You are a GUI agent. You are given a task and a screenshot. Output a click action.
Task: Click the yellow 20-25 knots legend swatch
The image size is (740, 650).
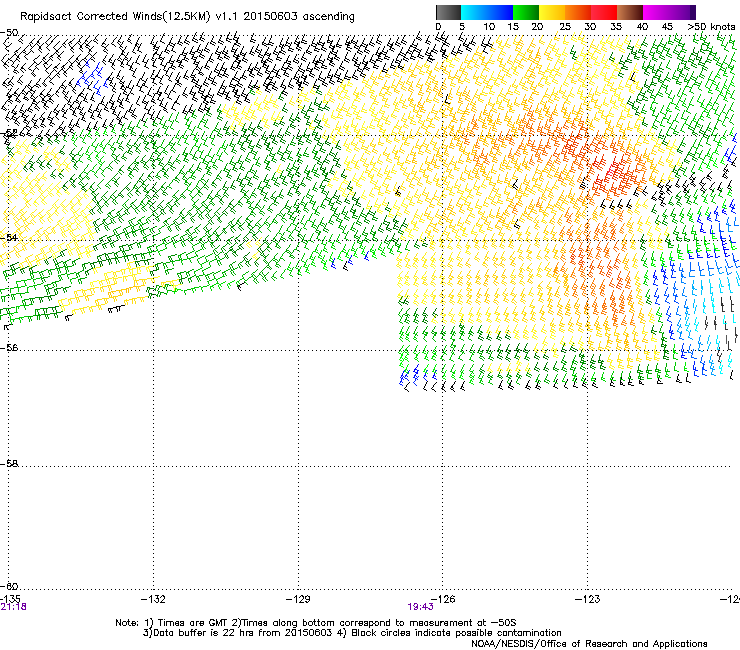click(x=552, y=12)
